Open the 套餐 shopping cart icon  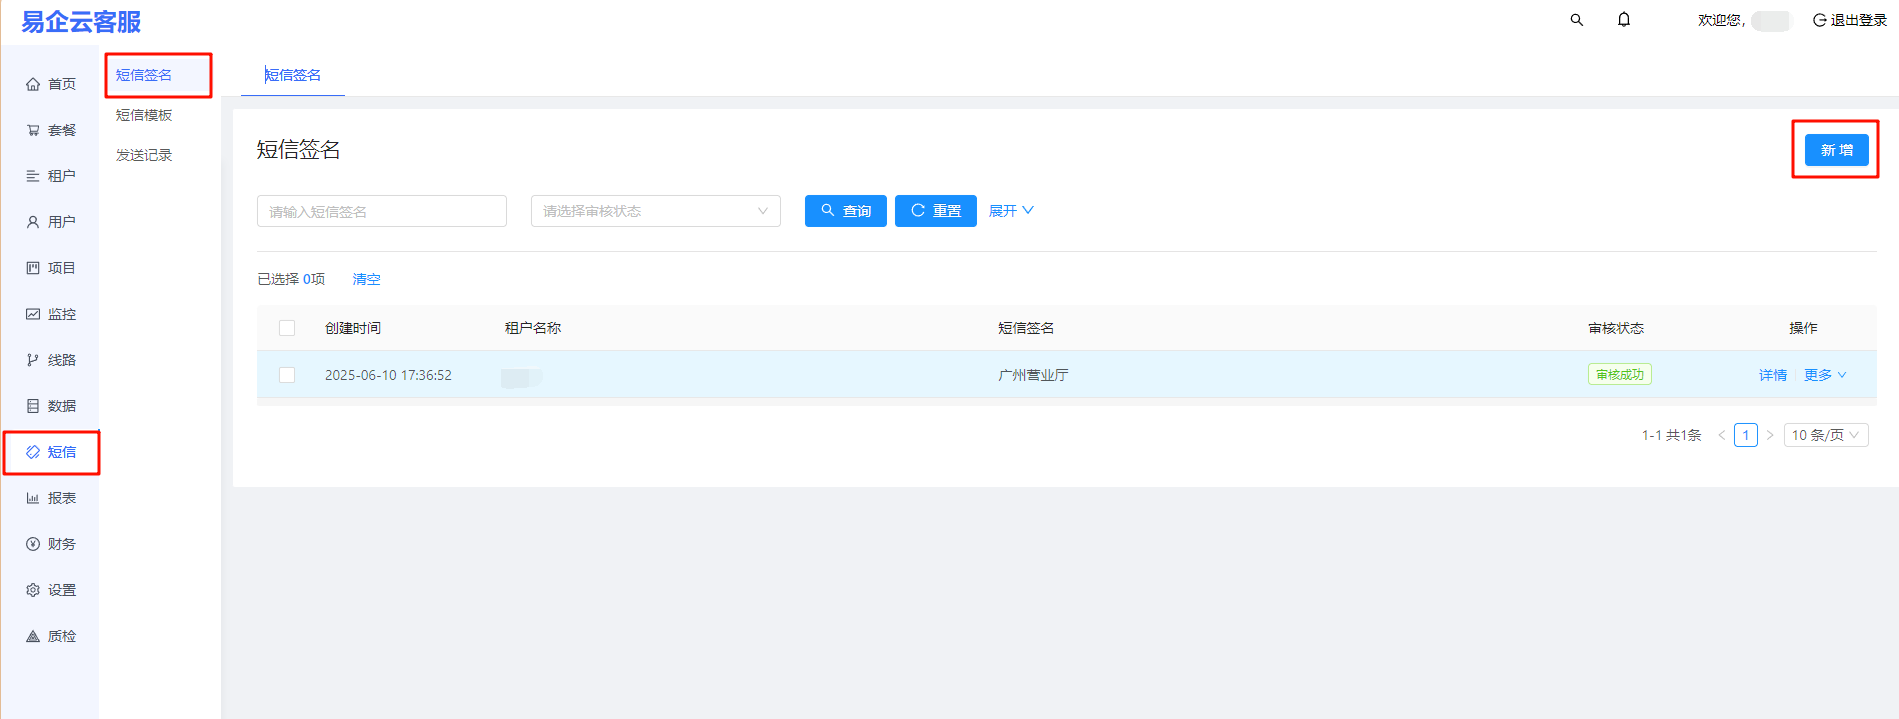[x=33, y=130]
